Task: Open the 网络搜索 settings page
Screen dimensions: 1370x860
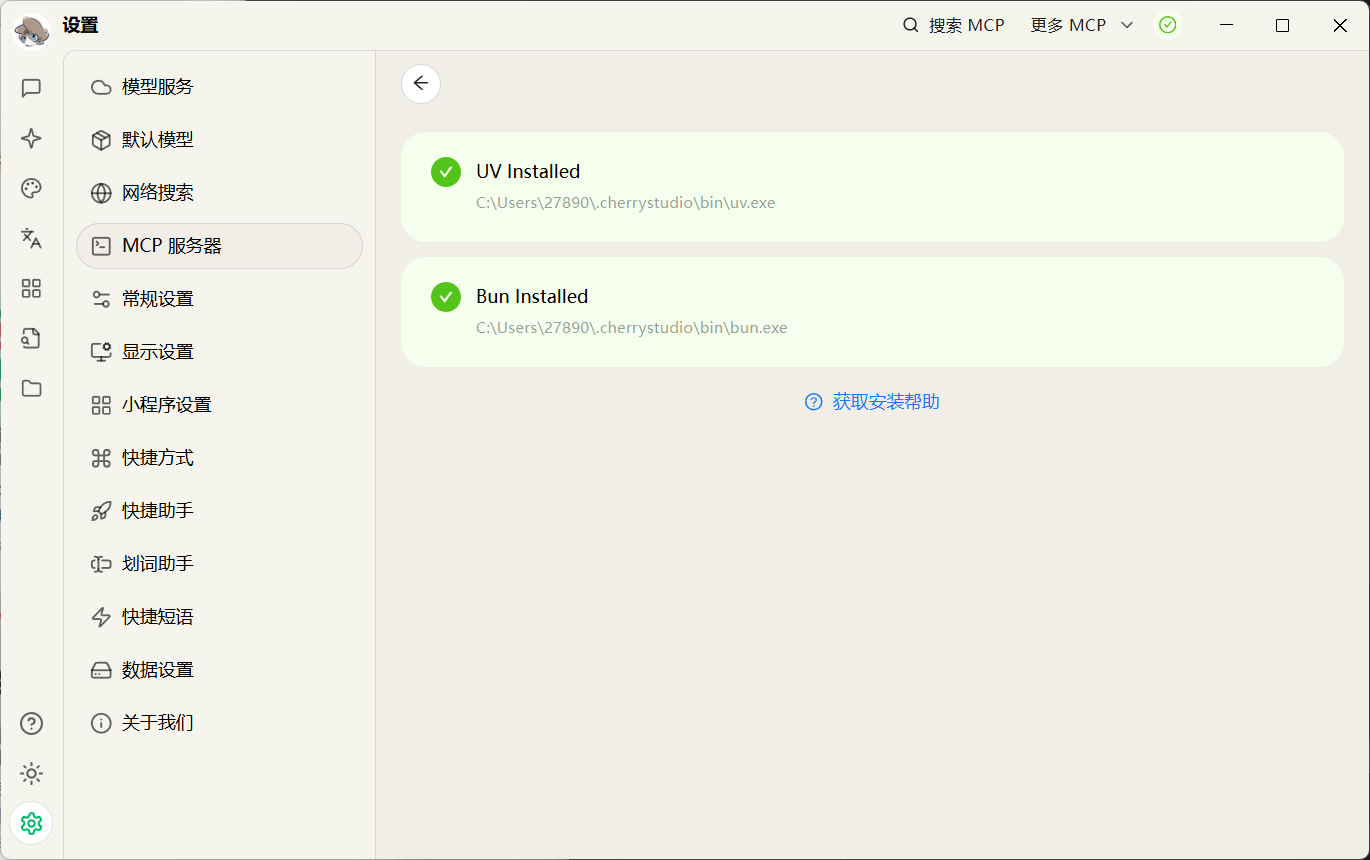Action: coord(155,192)
